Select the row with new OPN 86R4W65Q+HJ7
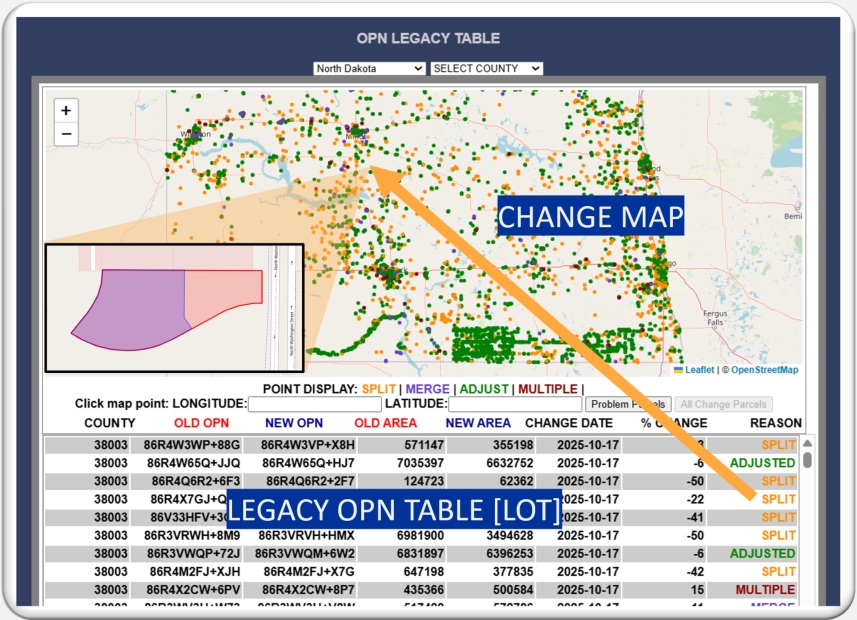 pos(305,463)
